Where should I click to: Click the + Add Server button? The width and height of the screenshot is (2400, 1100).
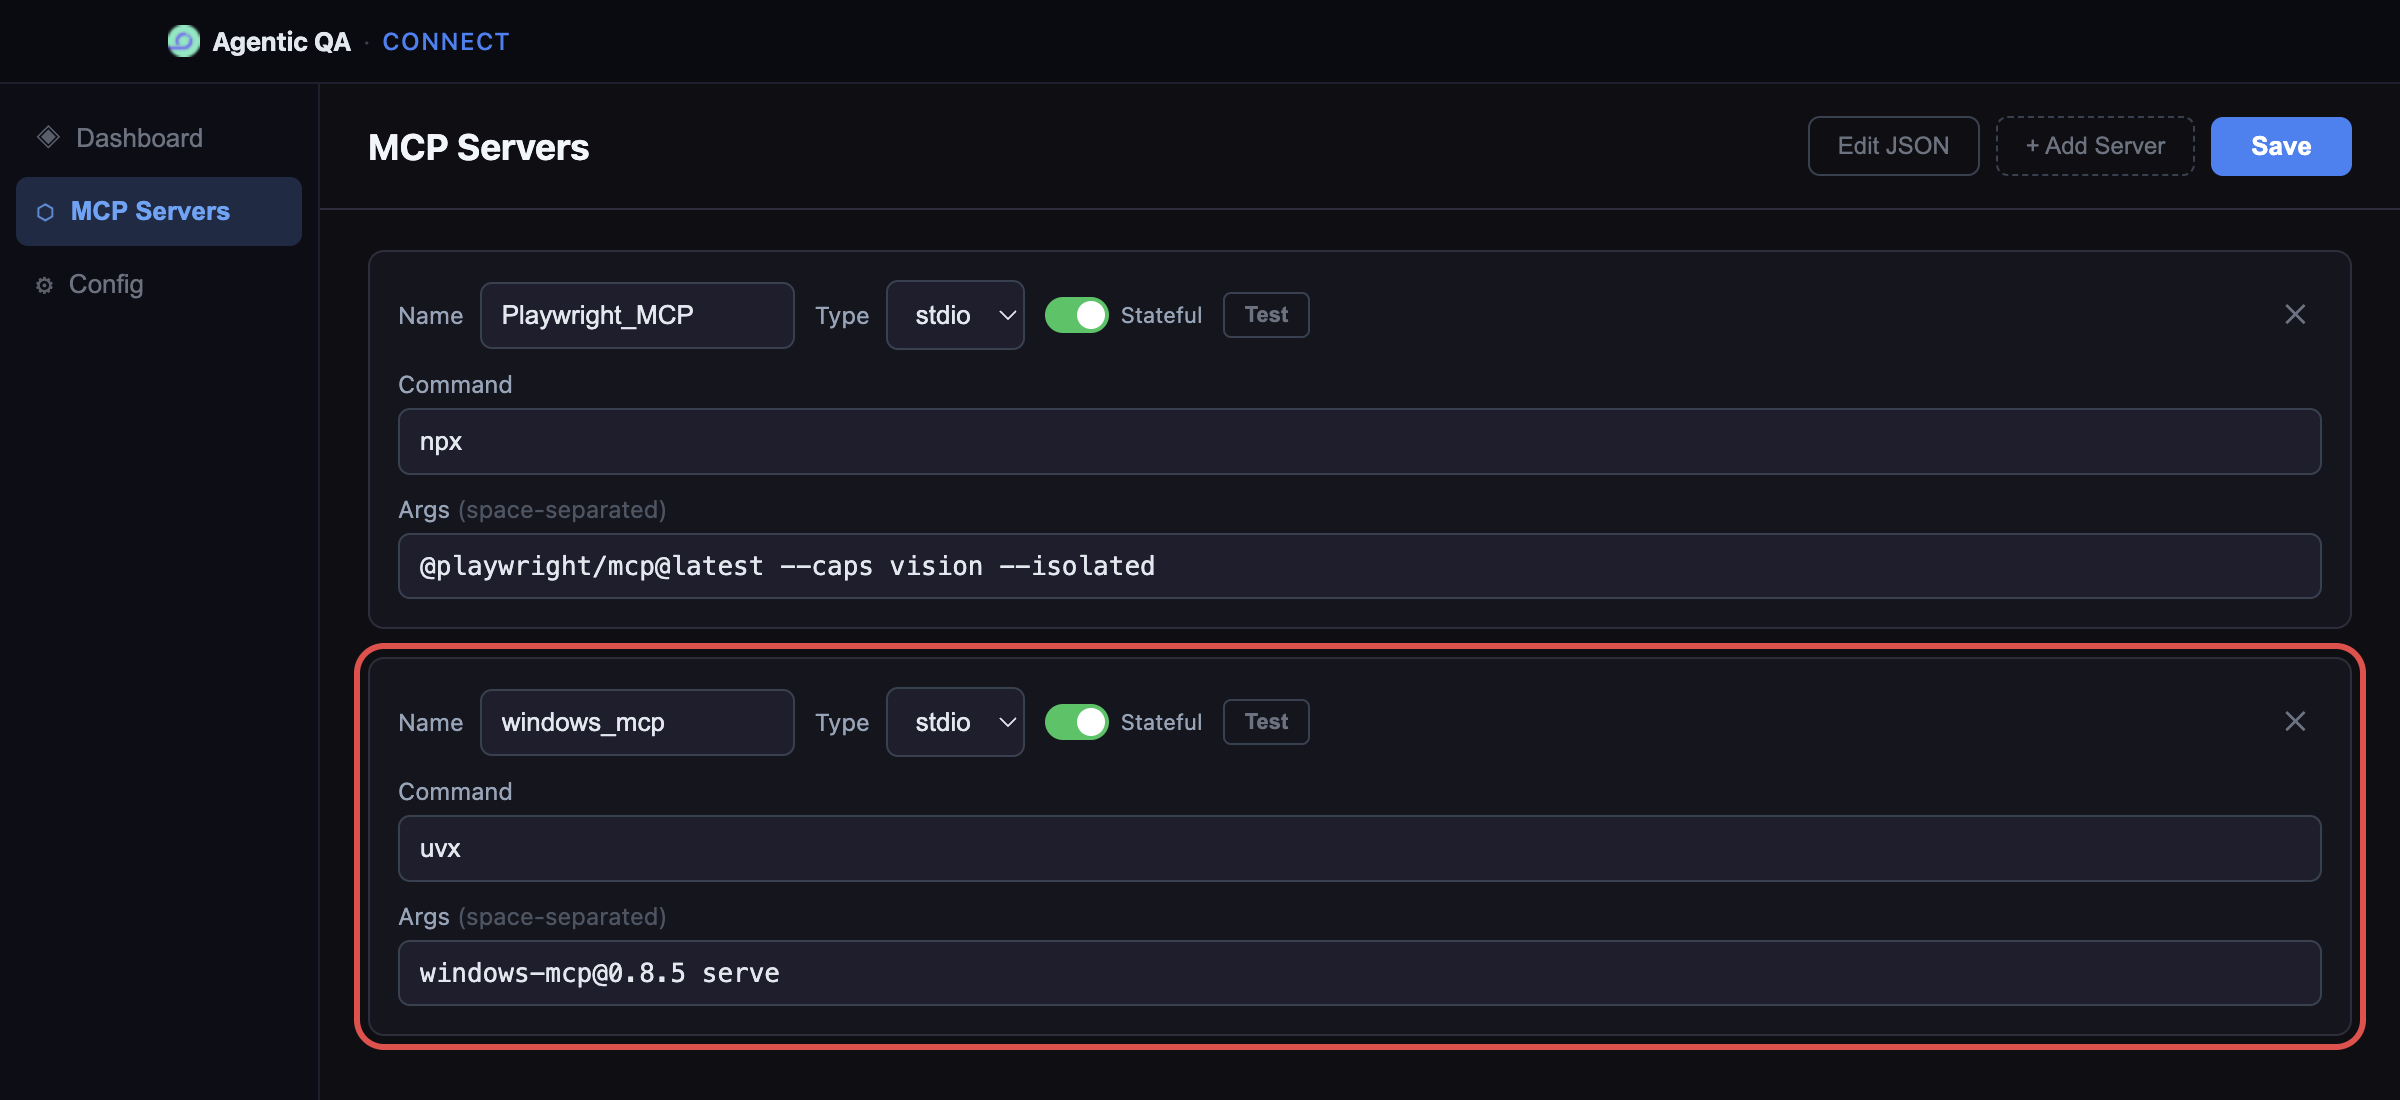coord(2095,146)
